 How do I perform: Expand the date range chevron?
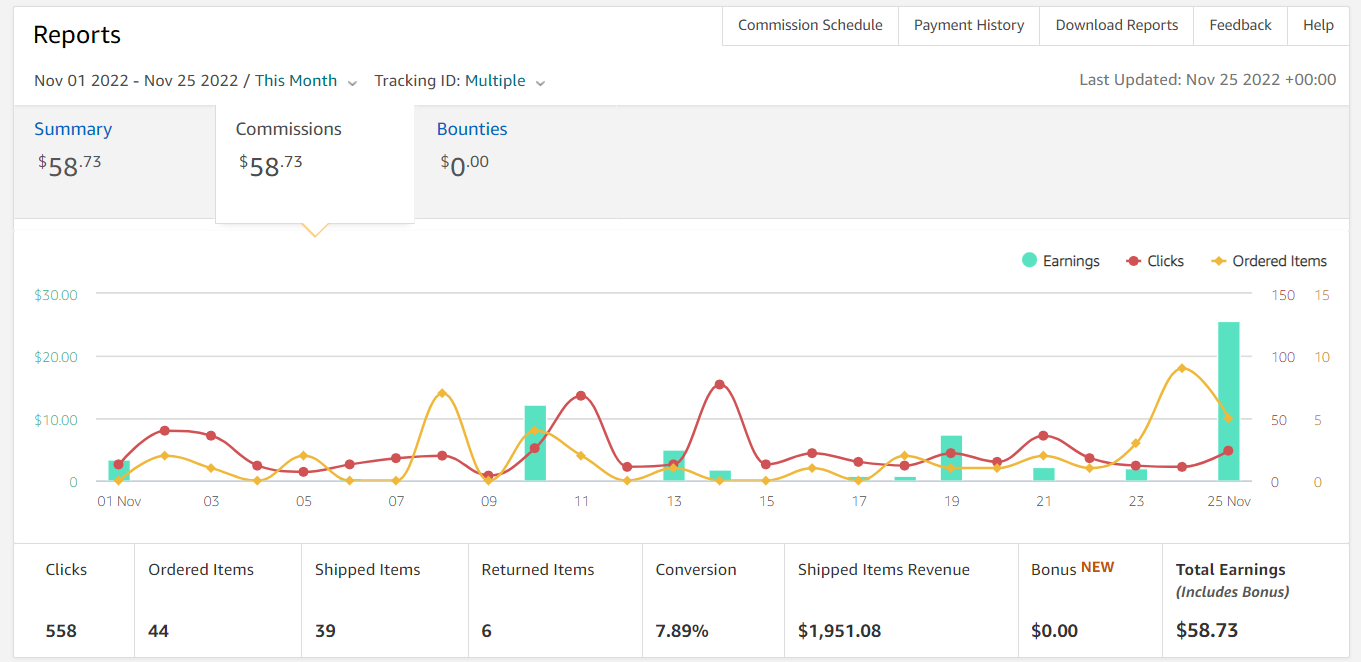pos(352,83)
